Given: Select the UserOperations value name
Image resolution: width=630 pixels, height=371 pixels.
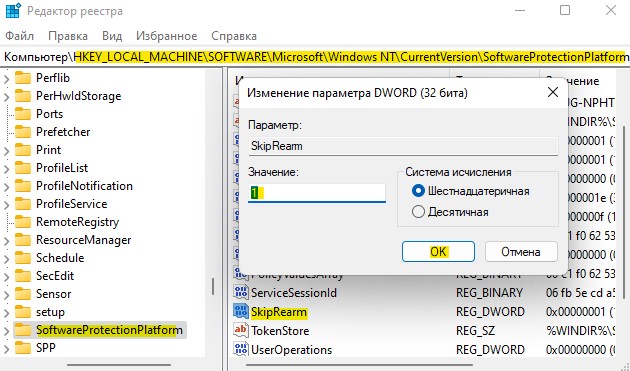Looking at the screenshot, I should point(291,349).
